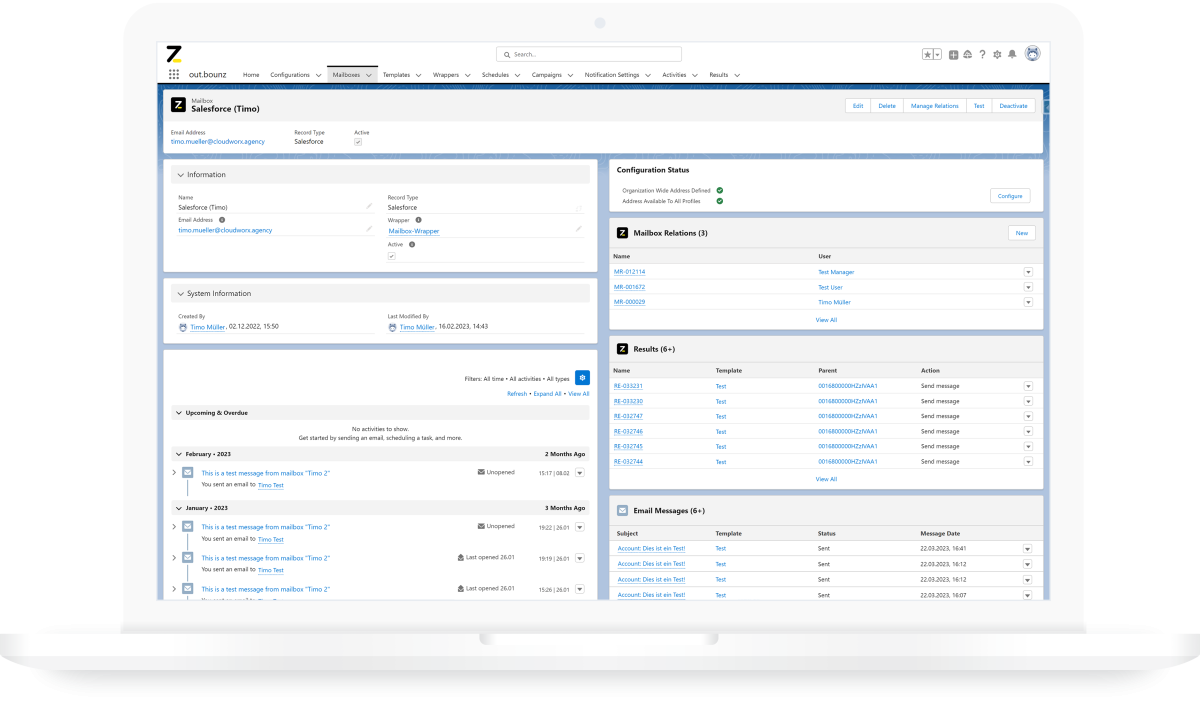Toggle the Active checkbox in Information section

(x=392, y=256)
